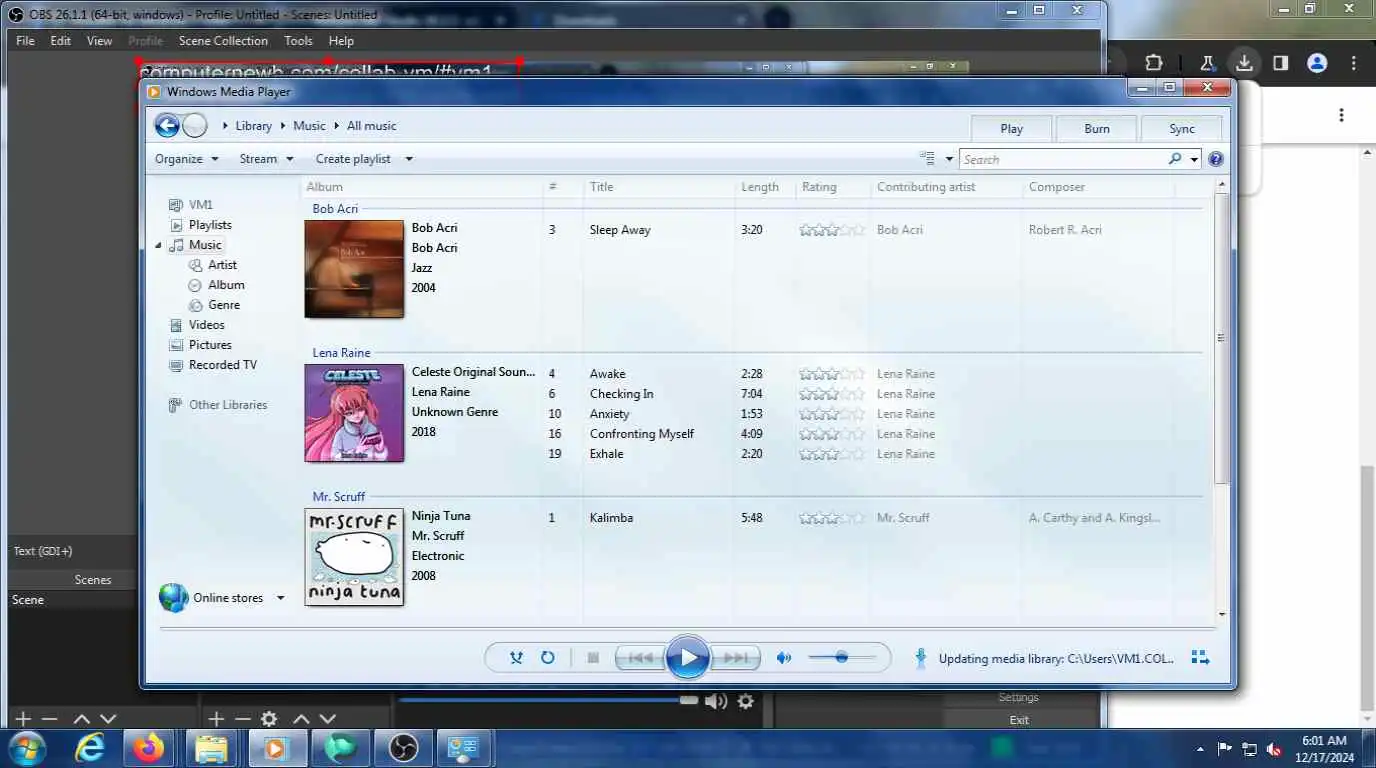Screen dimensions: 1376x768
Task: Skip to the next track
Action: click(736, 658)
